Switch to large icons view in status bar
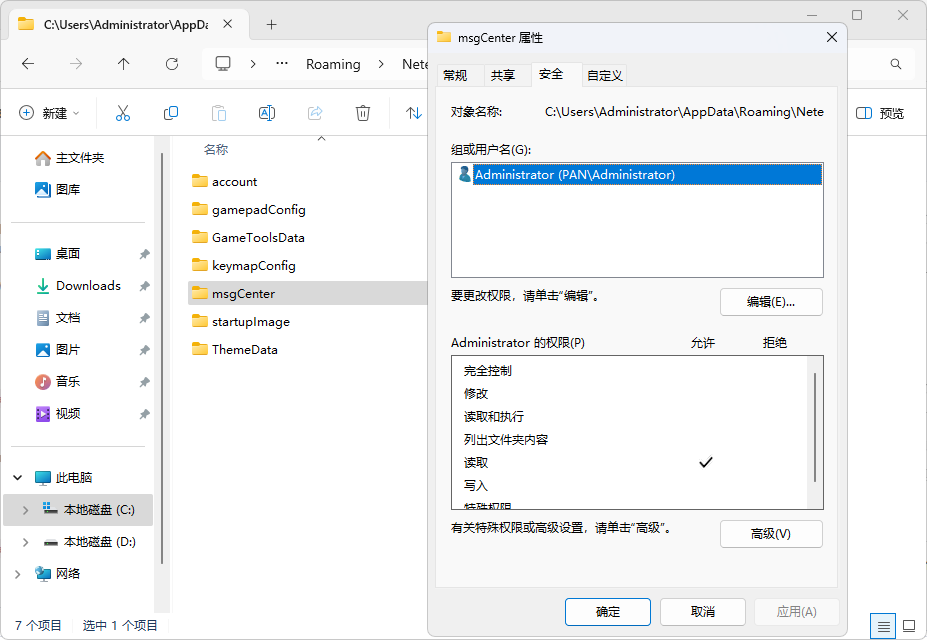 908,626
